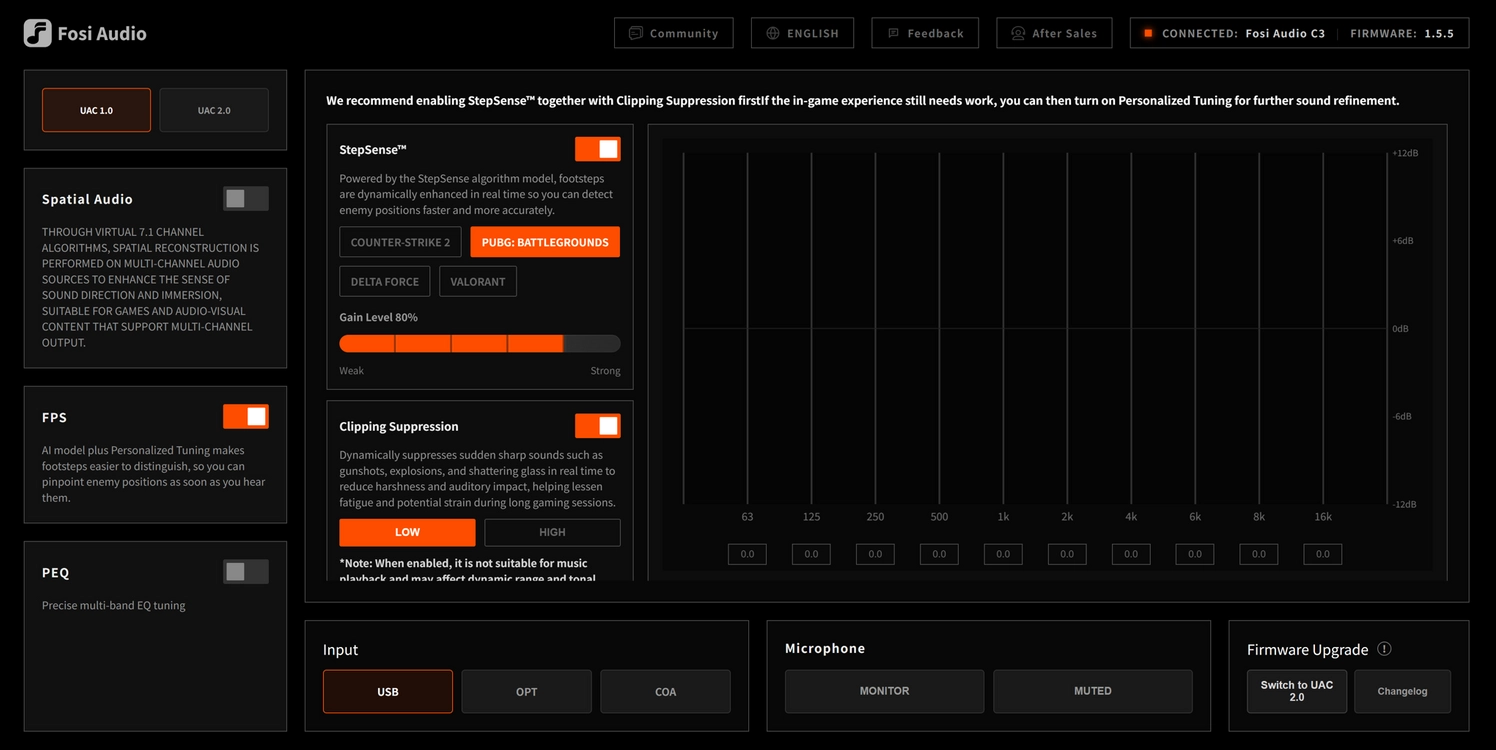Click the 8k EQ band slider

click(x=1259, y=328)
